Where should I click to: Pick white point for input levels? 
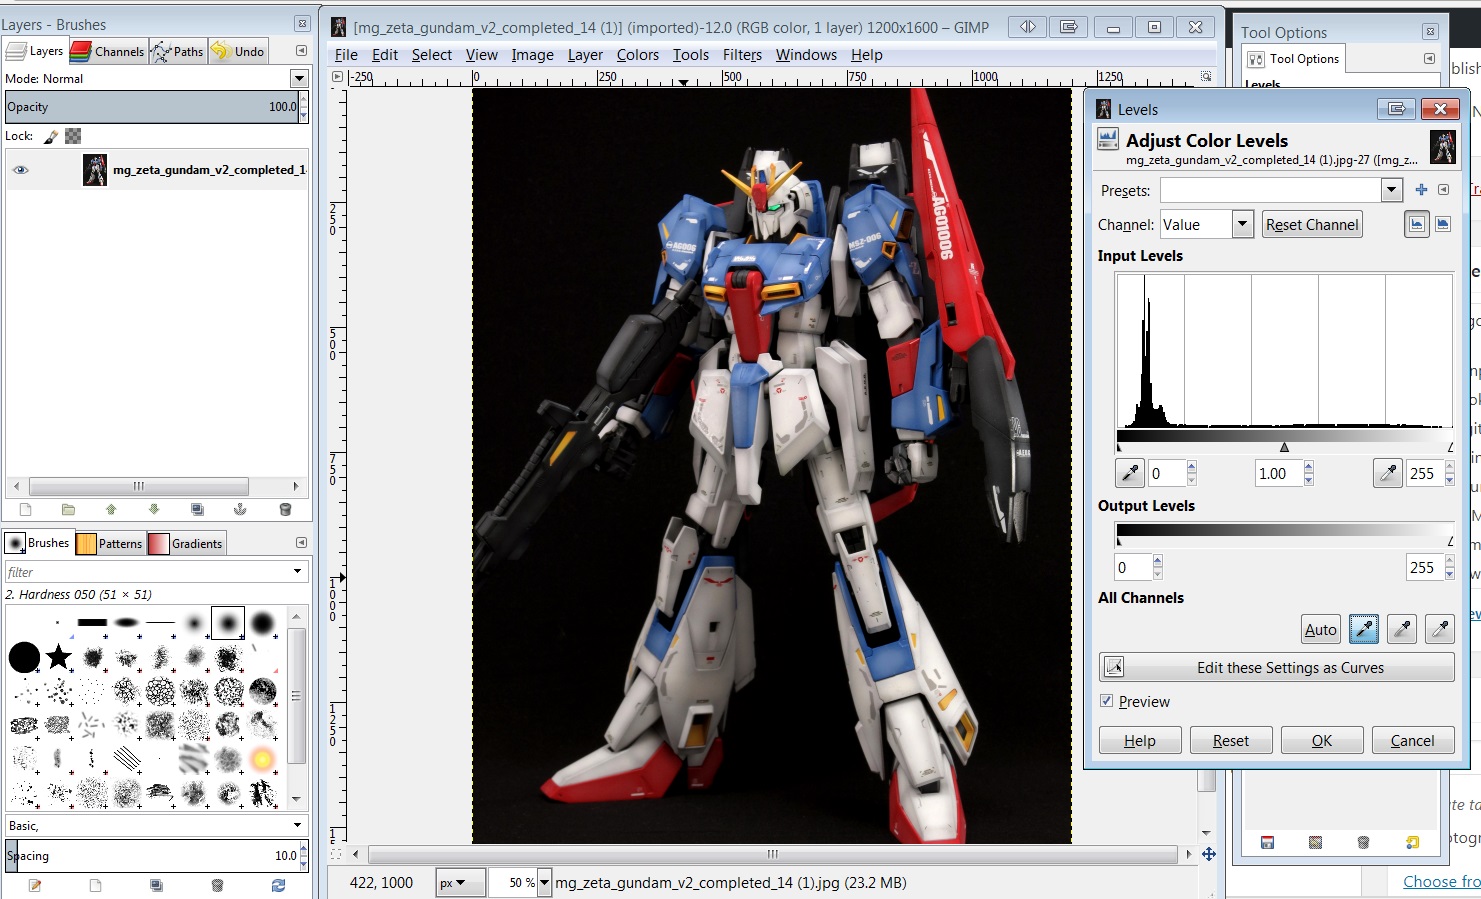click(1388, 473)
